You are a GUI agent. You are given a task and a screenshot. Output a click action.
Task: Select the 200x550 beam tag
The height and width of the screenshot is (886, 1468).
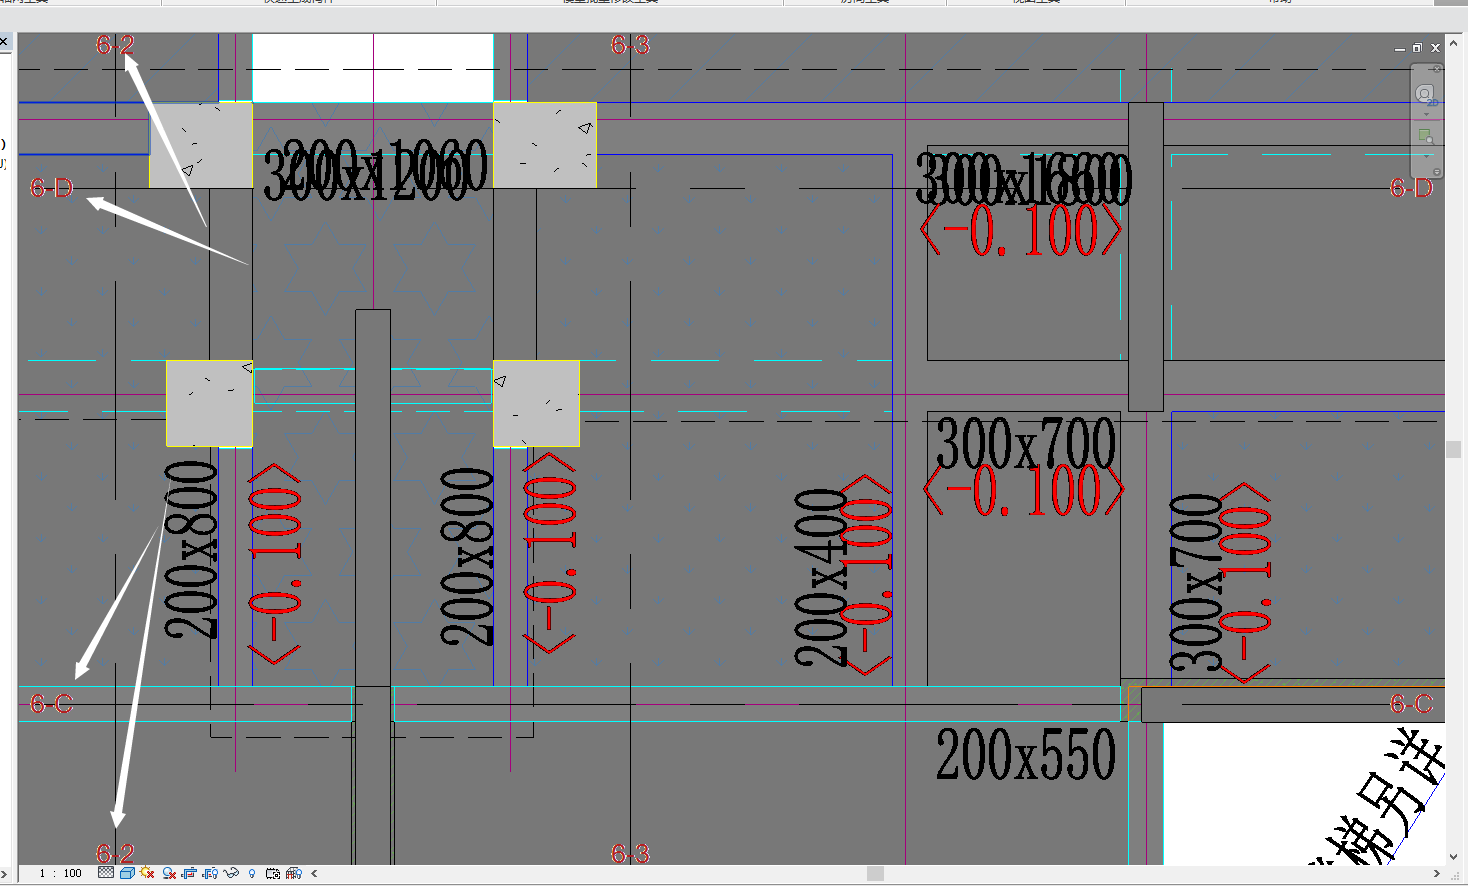pos(1026,755)
